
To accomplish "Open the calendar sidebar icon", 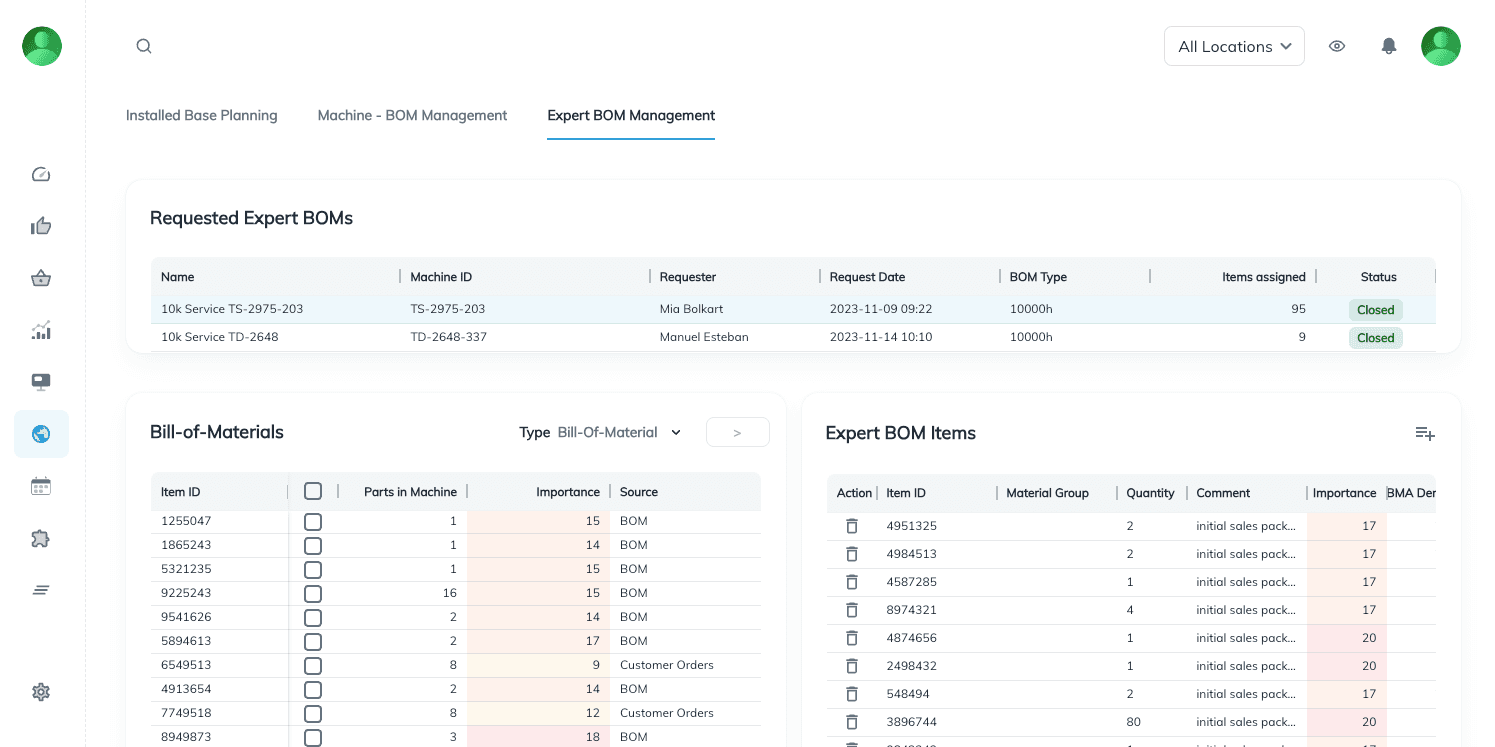I will [41, 486].
